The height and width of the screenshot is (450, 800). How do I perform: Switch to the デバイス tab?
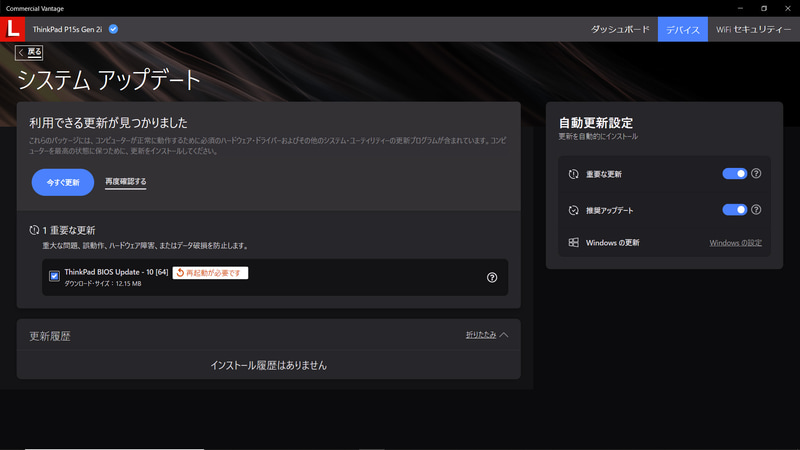tap(683, 29)
